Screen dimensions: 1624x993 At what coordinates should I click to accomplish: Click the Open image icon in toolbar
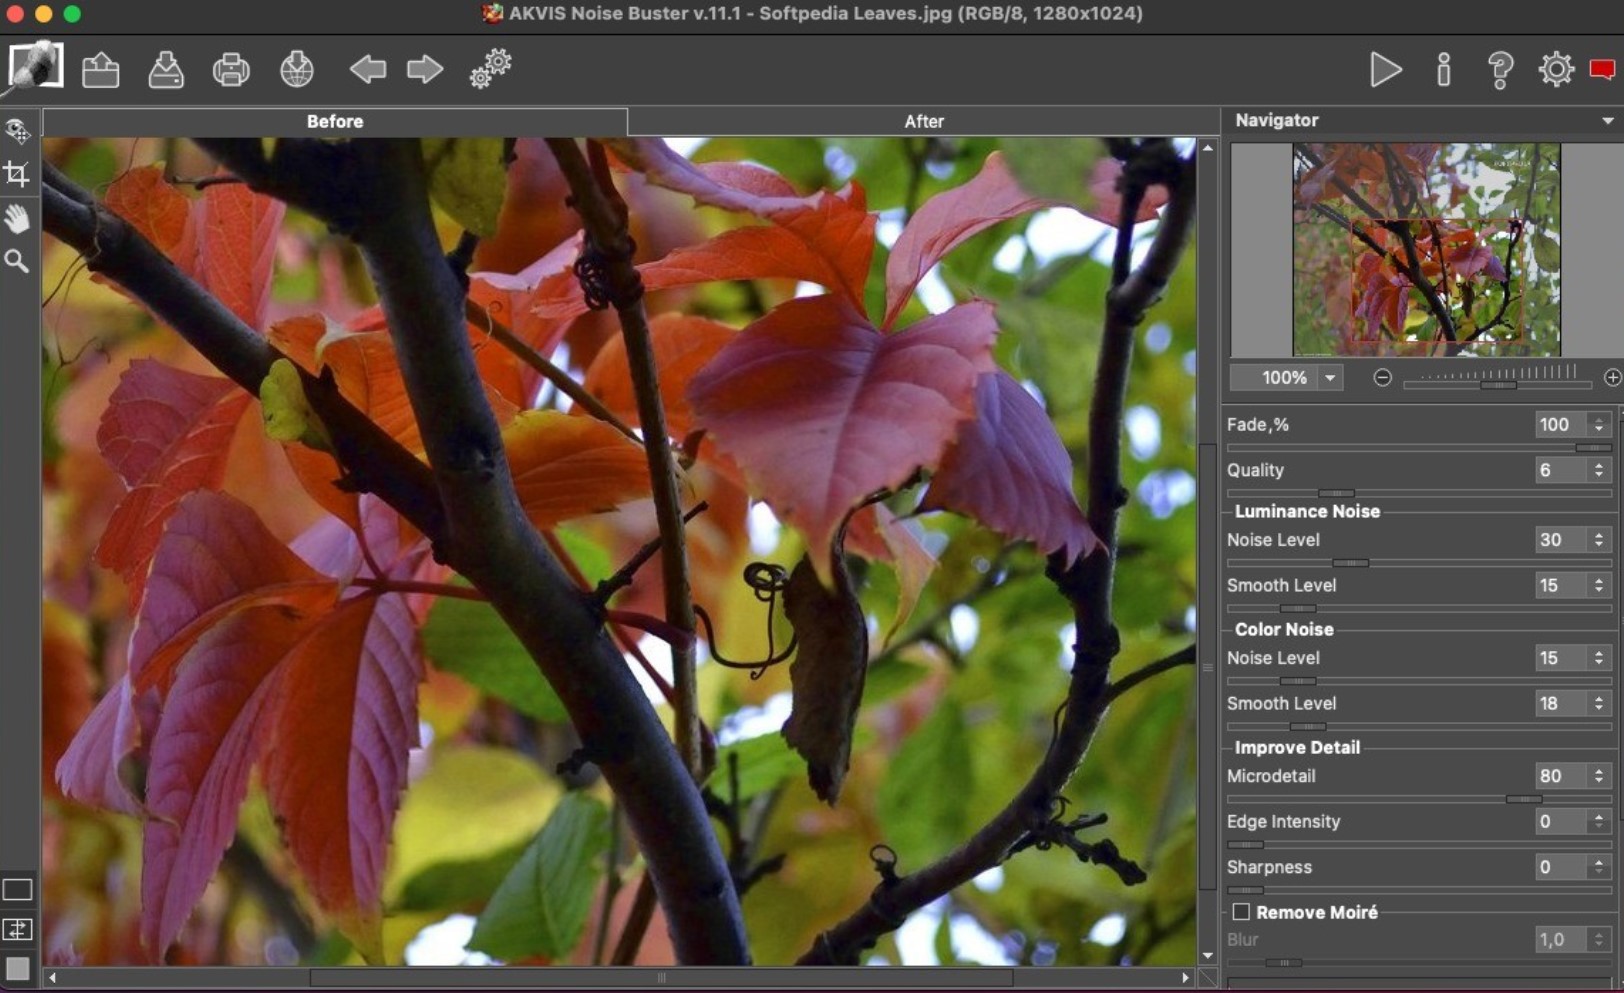point(101,70)
